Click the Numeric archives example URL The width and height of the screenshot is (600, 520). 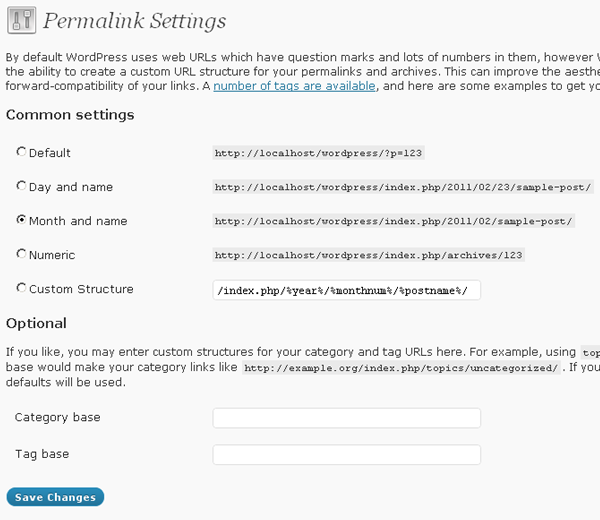(368, 255)
